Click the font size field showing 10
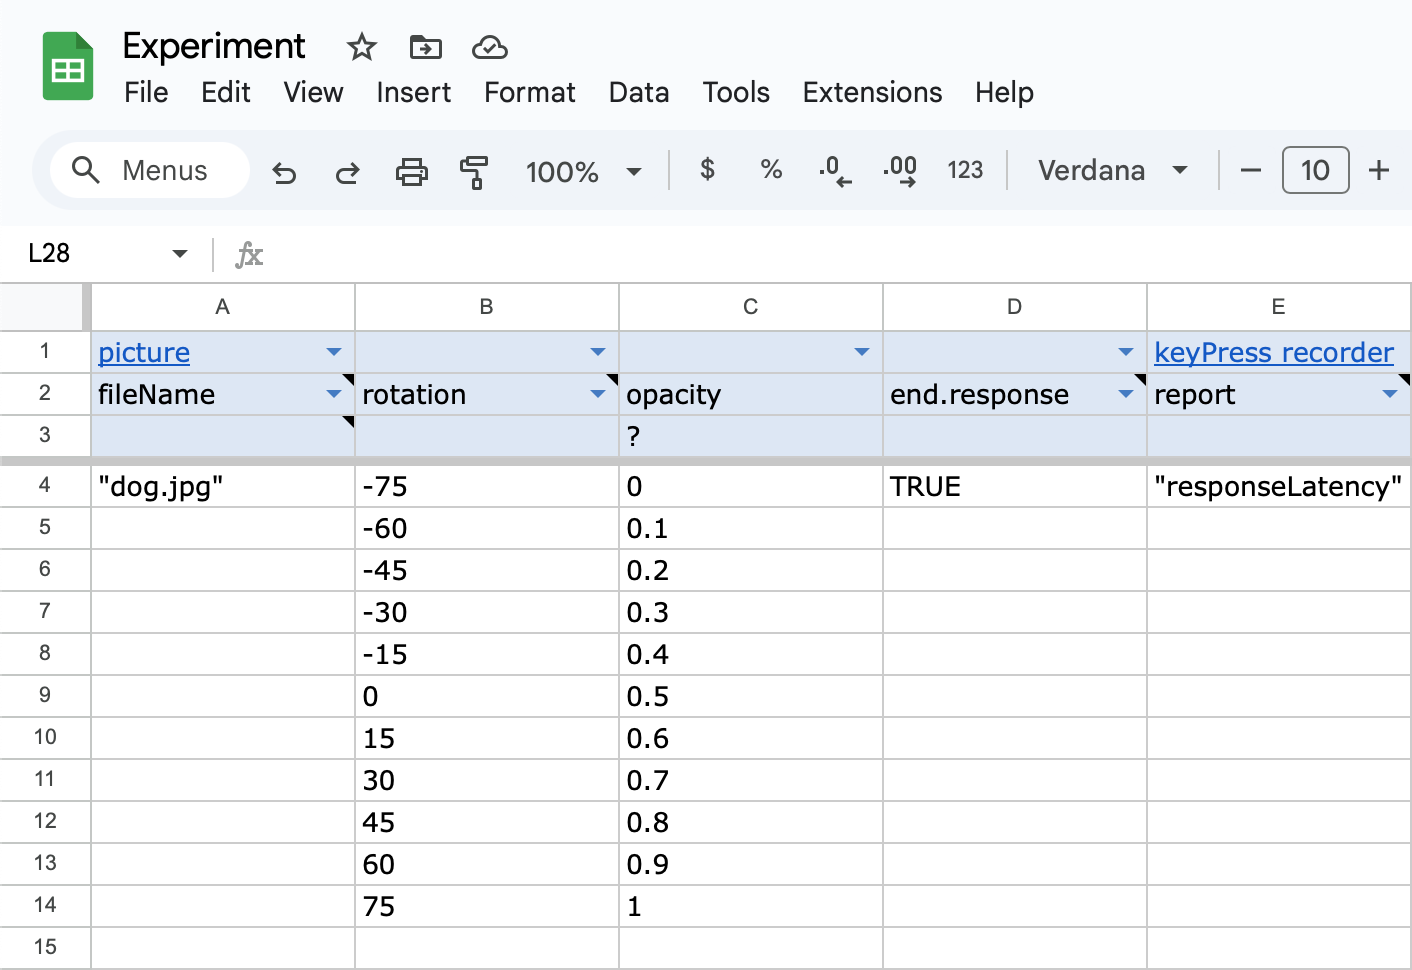Screen dimensions: 1412x970 click(1315, 170)
